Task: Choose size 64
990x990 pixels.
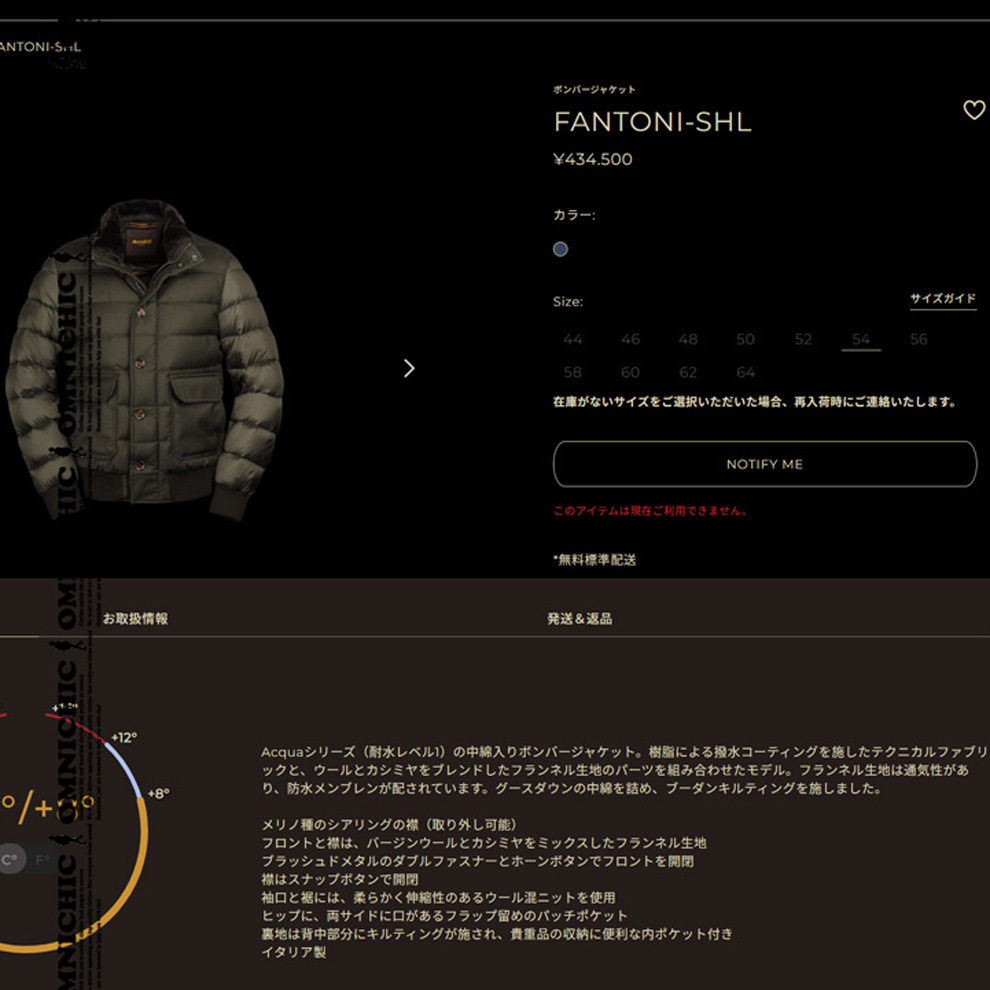Action: point(745,373)
